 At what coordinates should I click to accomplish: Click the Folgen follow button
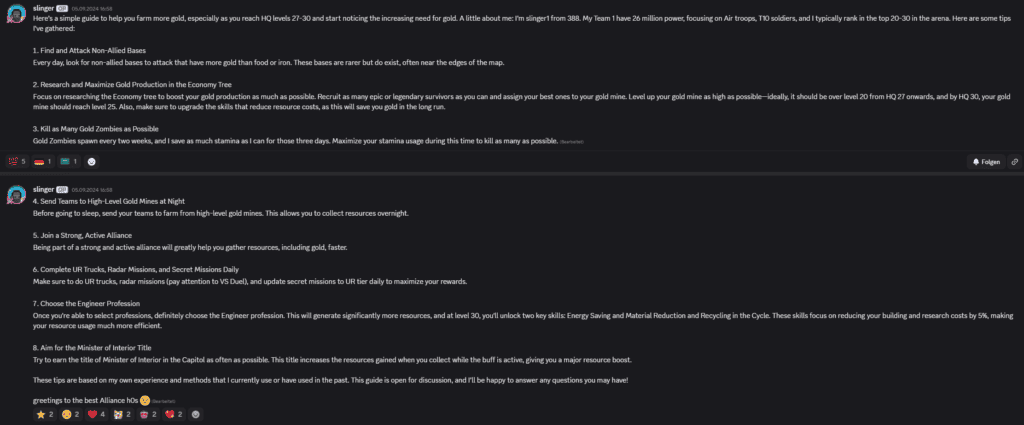click(986, 161)
